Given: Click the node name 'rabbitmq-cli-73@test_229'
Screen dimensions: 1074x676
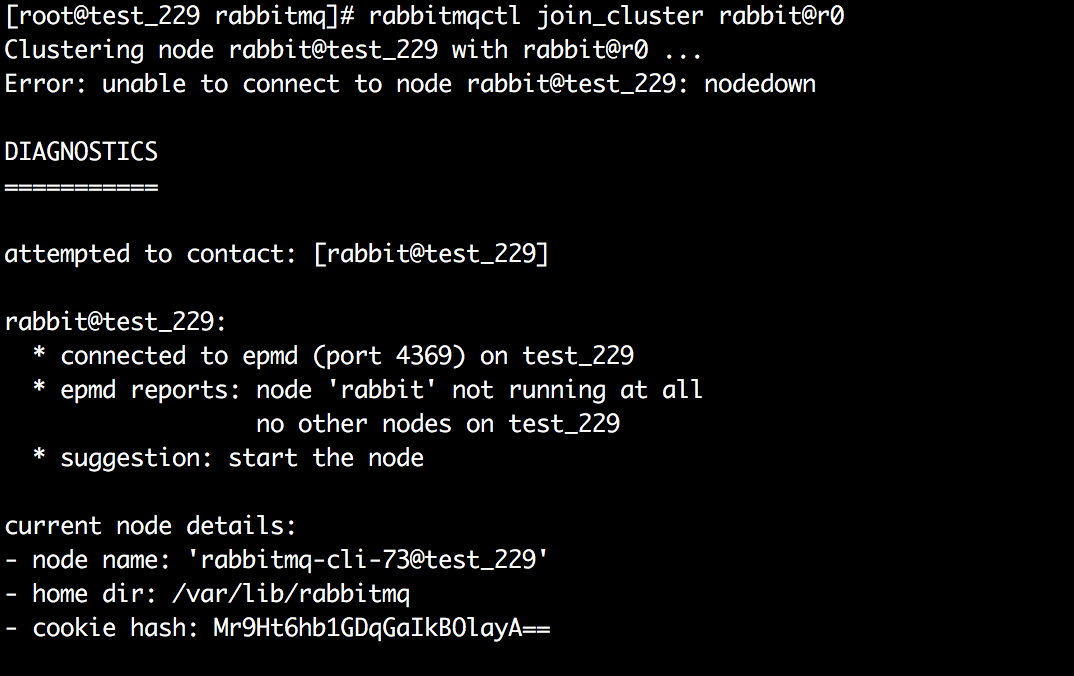Looking at the screenshot, I should click(368, 560).
